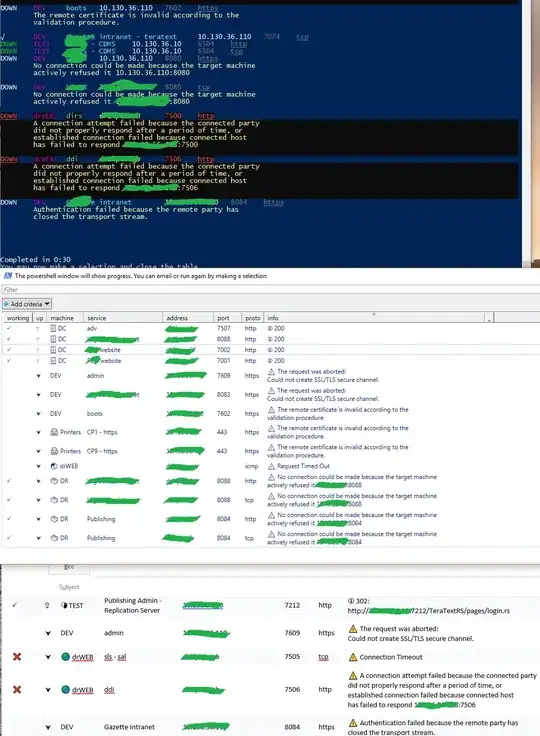This screenshot has width=540, height=736.
Task: Click the info icon beside 302 in email
Action: (x=351, y=601)
